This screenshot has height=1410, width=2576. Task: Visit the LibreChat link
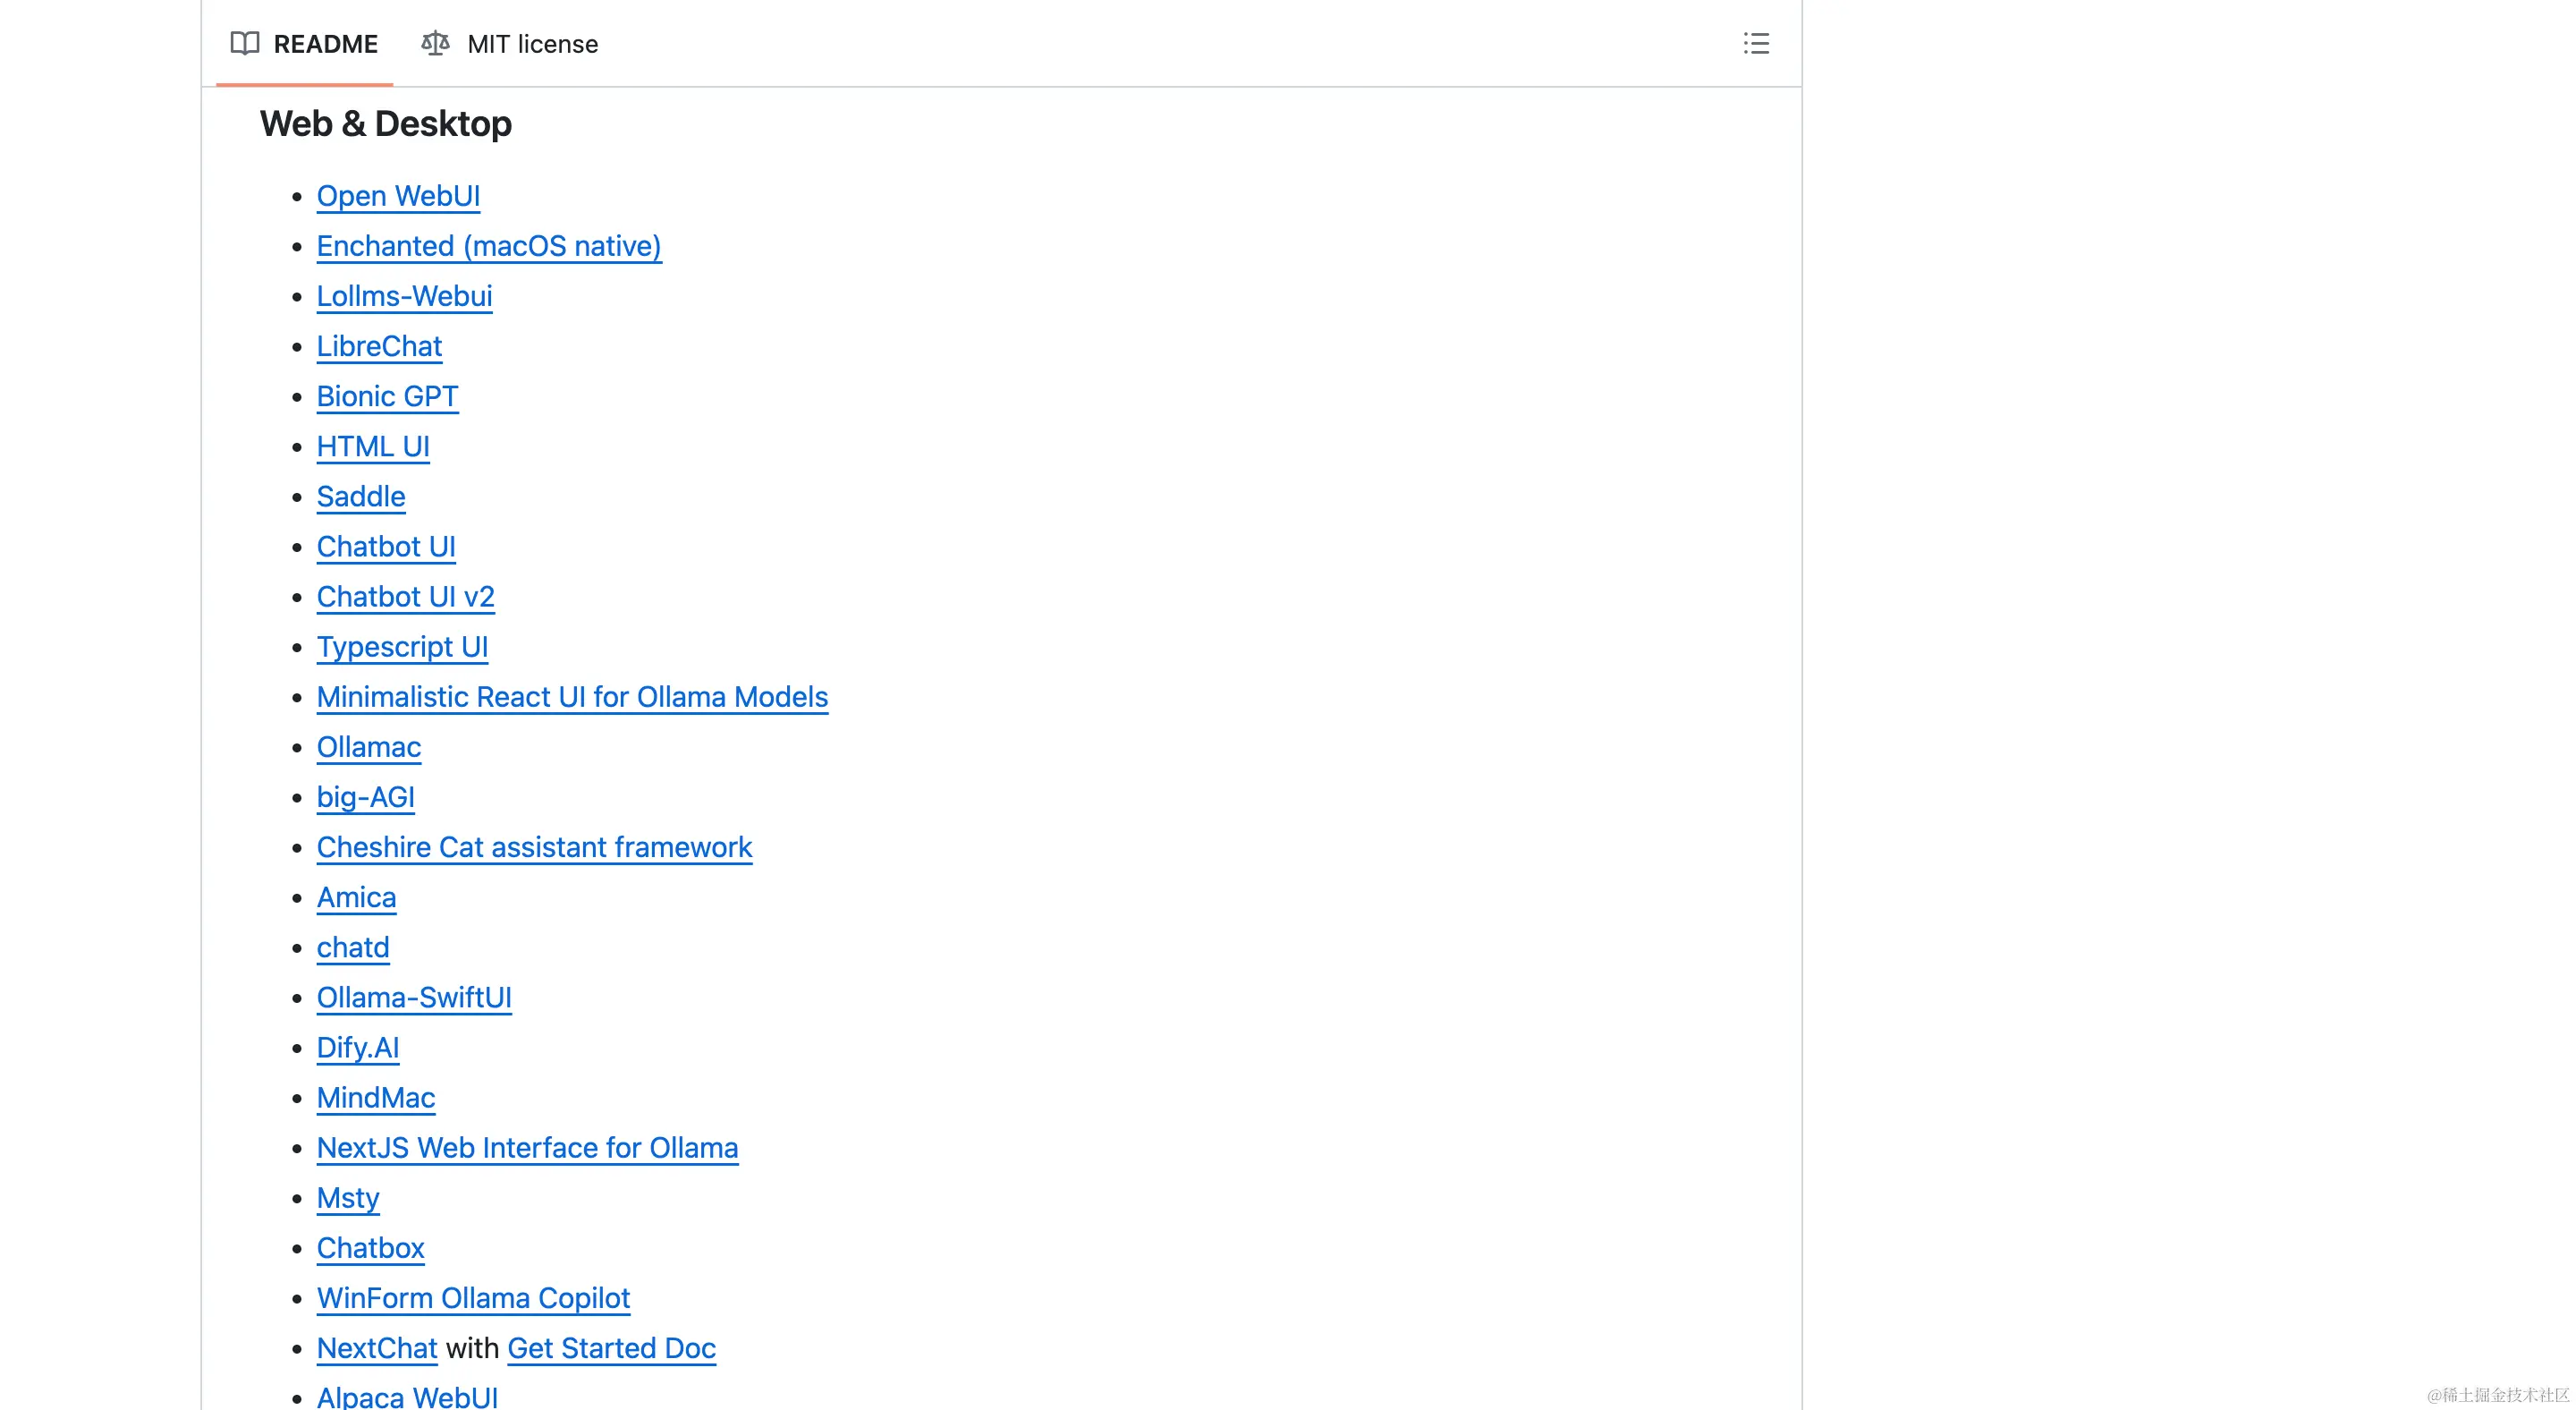click(379, 346)
